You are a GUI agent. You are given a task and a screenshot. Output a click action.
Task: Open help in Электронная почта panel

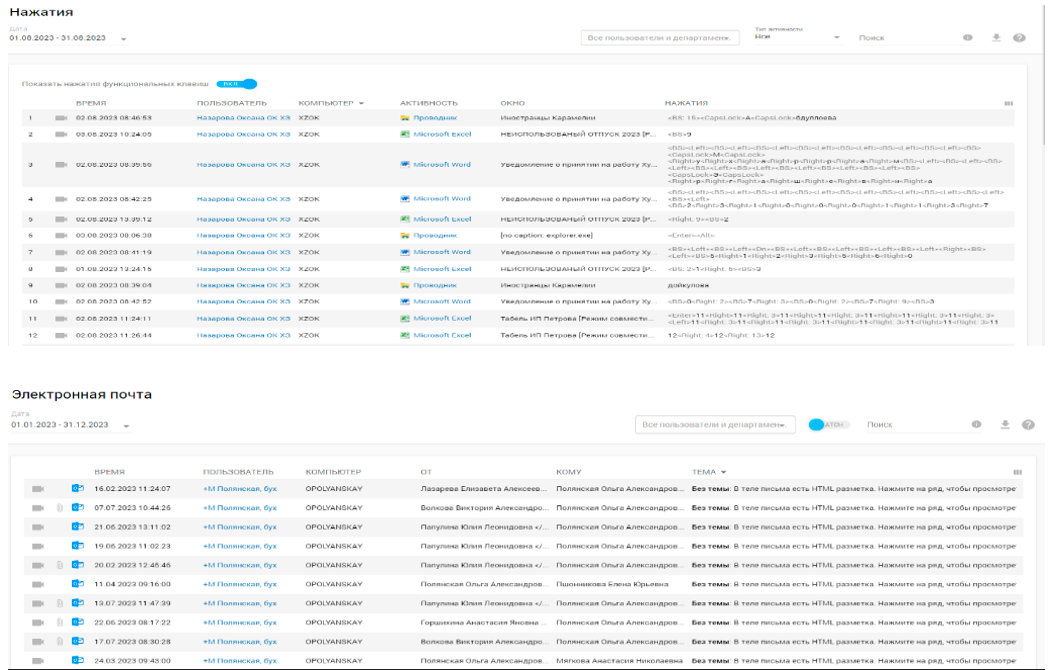pos(1028,425)
